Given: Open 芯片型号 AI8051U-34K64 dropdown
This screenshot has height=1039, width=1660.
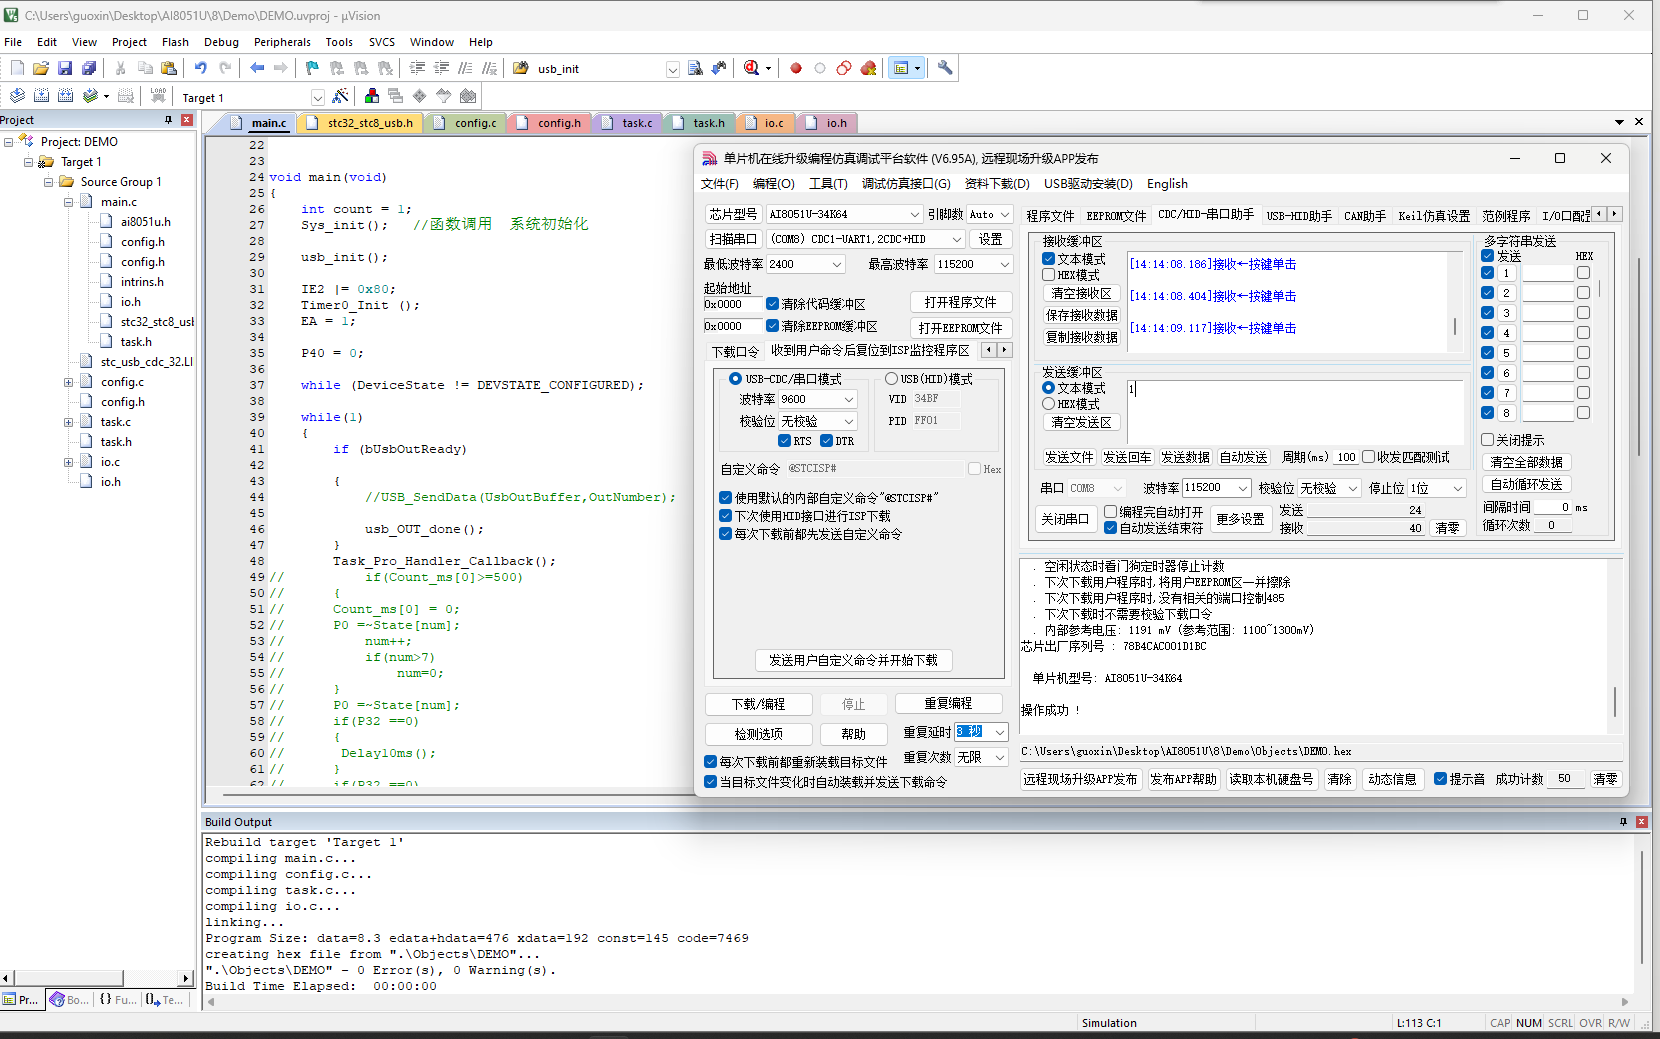Looking at the screenshot, I should click(914, 214).
